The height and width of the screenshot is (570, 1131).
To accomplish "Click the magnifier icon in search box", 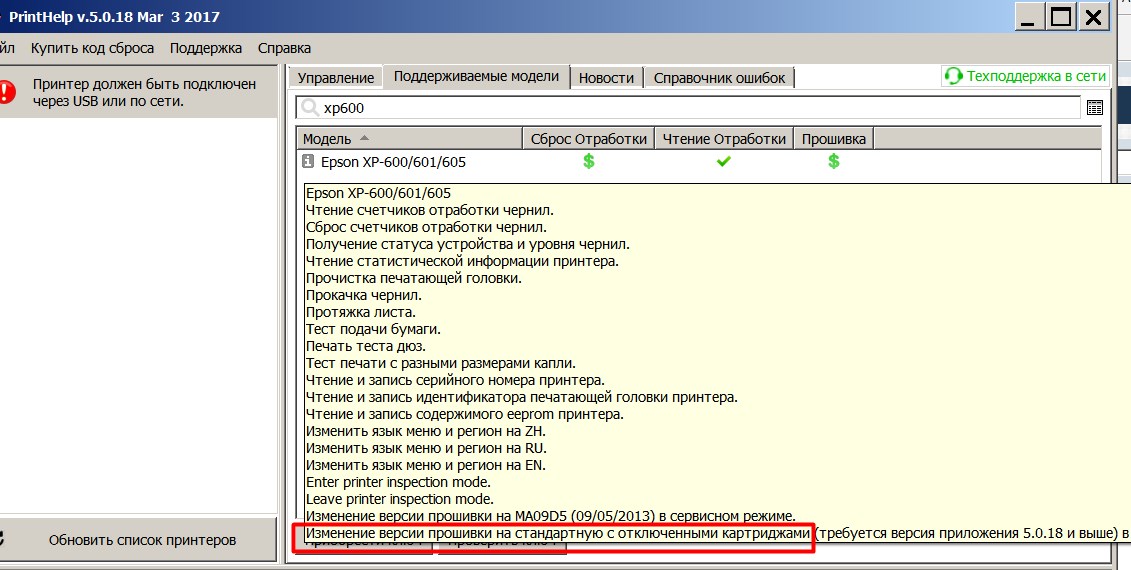I will pos(310,108).
